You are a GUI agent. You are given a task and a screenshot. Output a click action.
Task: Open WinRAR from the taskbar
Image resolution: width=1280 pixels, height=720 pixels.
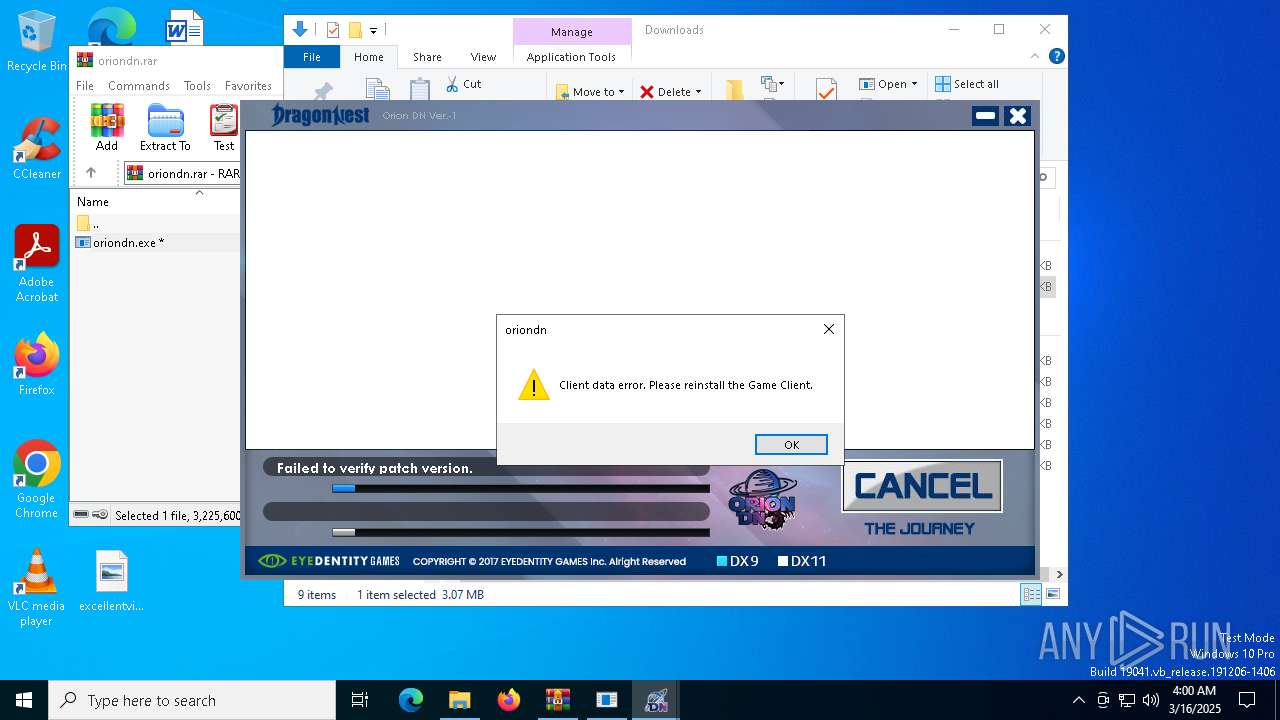pyautogui.click(x=557, y=700)
